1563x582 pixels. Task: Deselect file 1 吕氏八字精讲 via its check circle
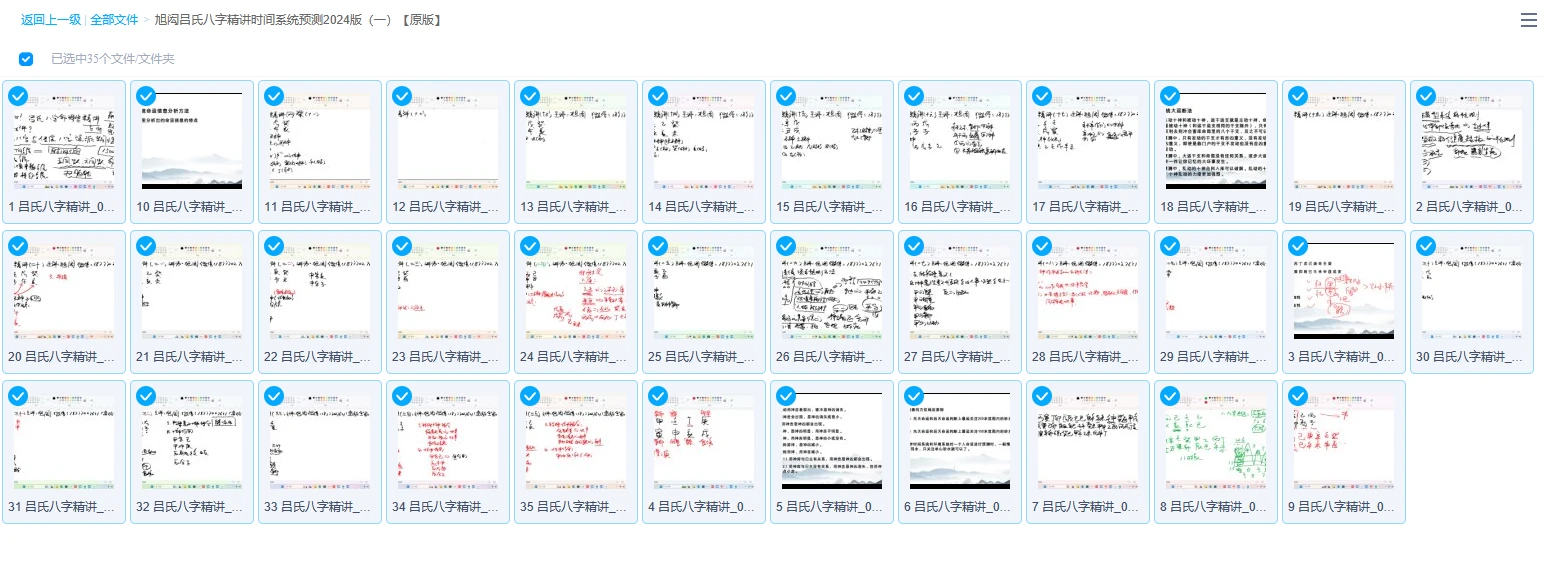click(17, 96)
